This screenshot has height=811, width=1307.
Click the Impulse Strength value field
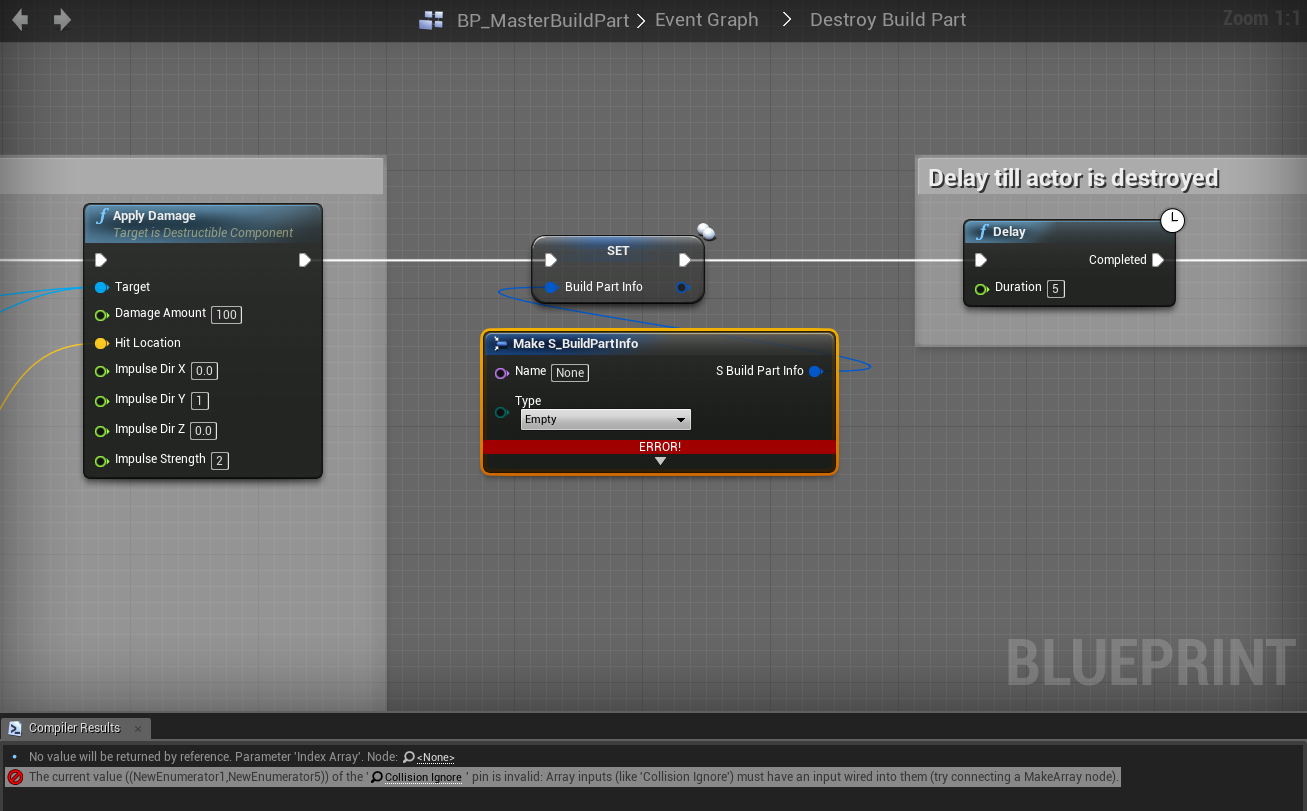coord(220,461)
